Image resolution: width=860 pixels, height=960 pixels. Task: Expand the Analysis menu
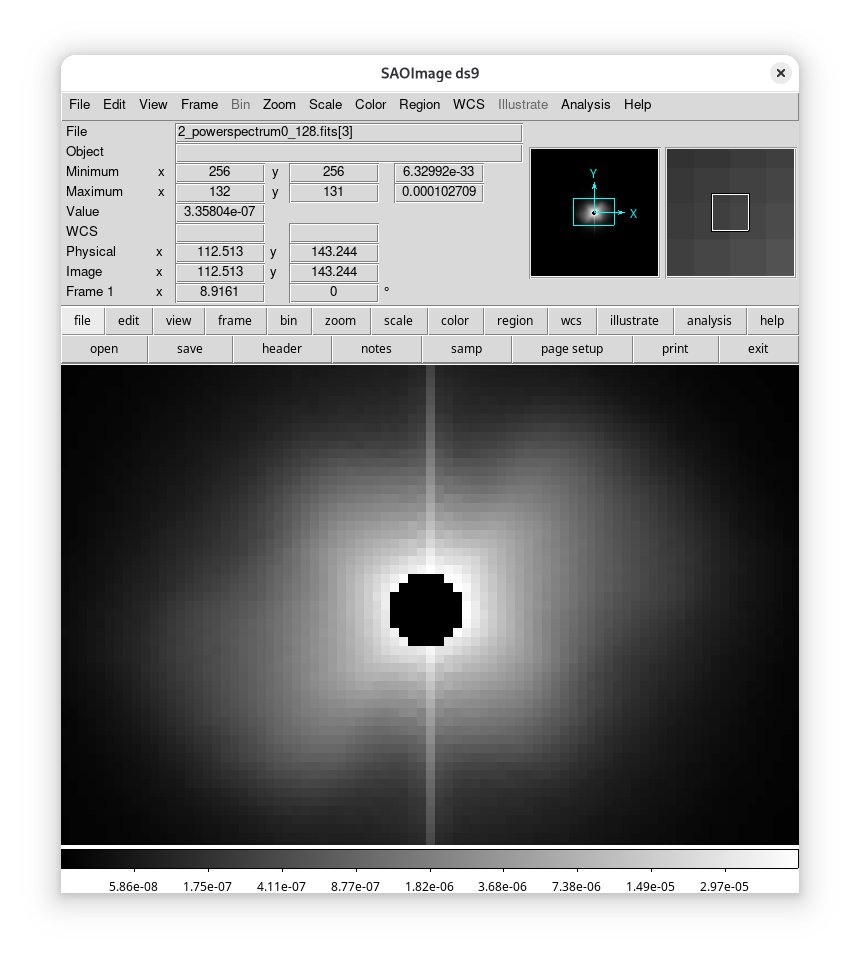pyautogui.click(x=585, y=104)
